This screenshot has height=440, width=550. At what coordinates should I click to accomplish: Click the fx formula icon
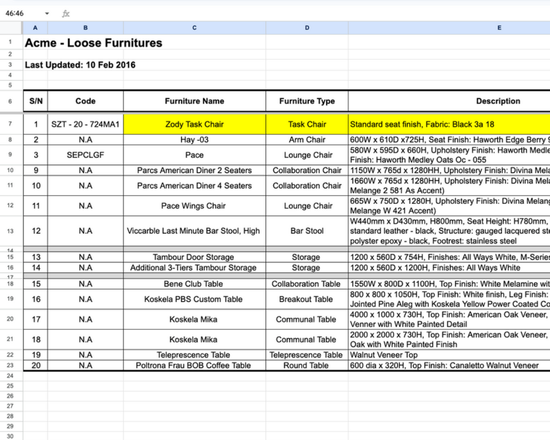(66, 14)
